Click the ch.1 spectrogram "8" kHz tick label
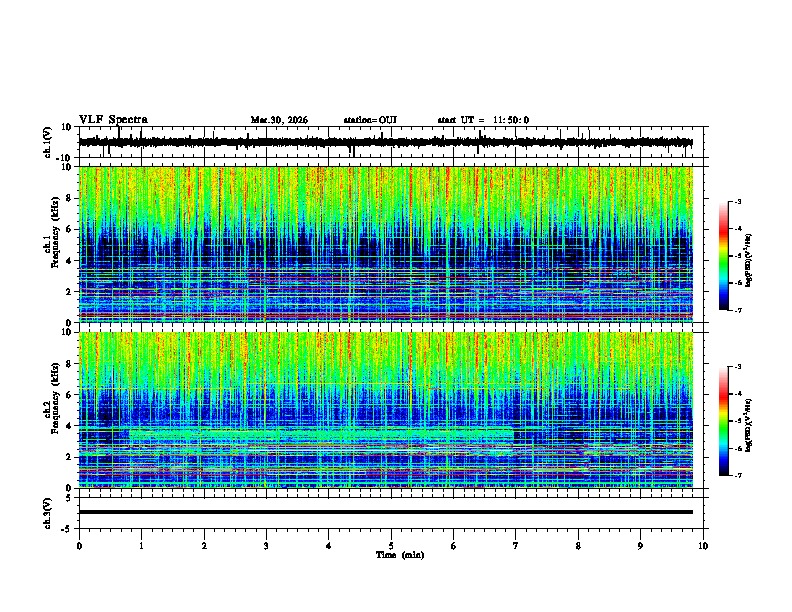792x612 pixels. point(69,198)
